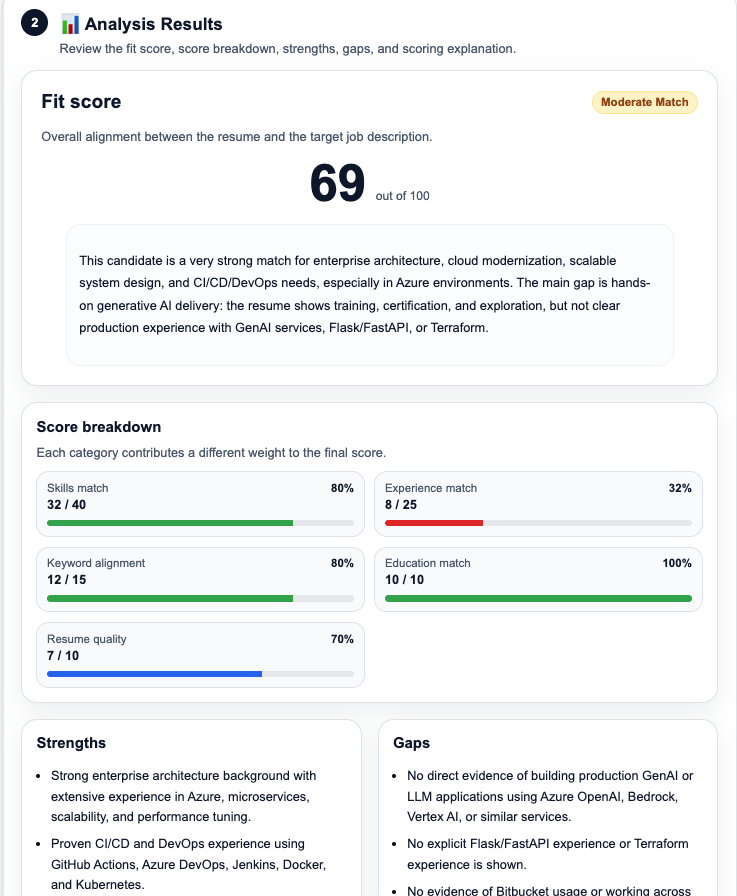Select the candidate summary paragraph box
Screen dimensions: 737x896
tap(369, 294)
